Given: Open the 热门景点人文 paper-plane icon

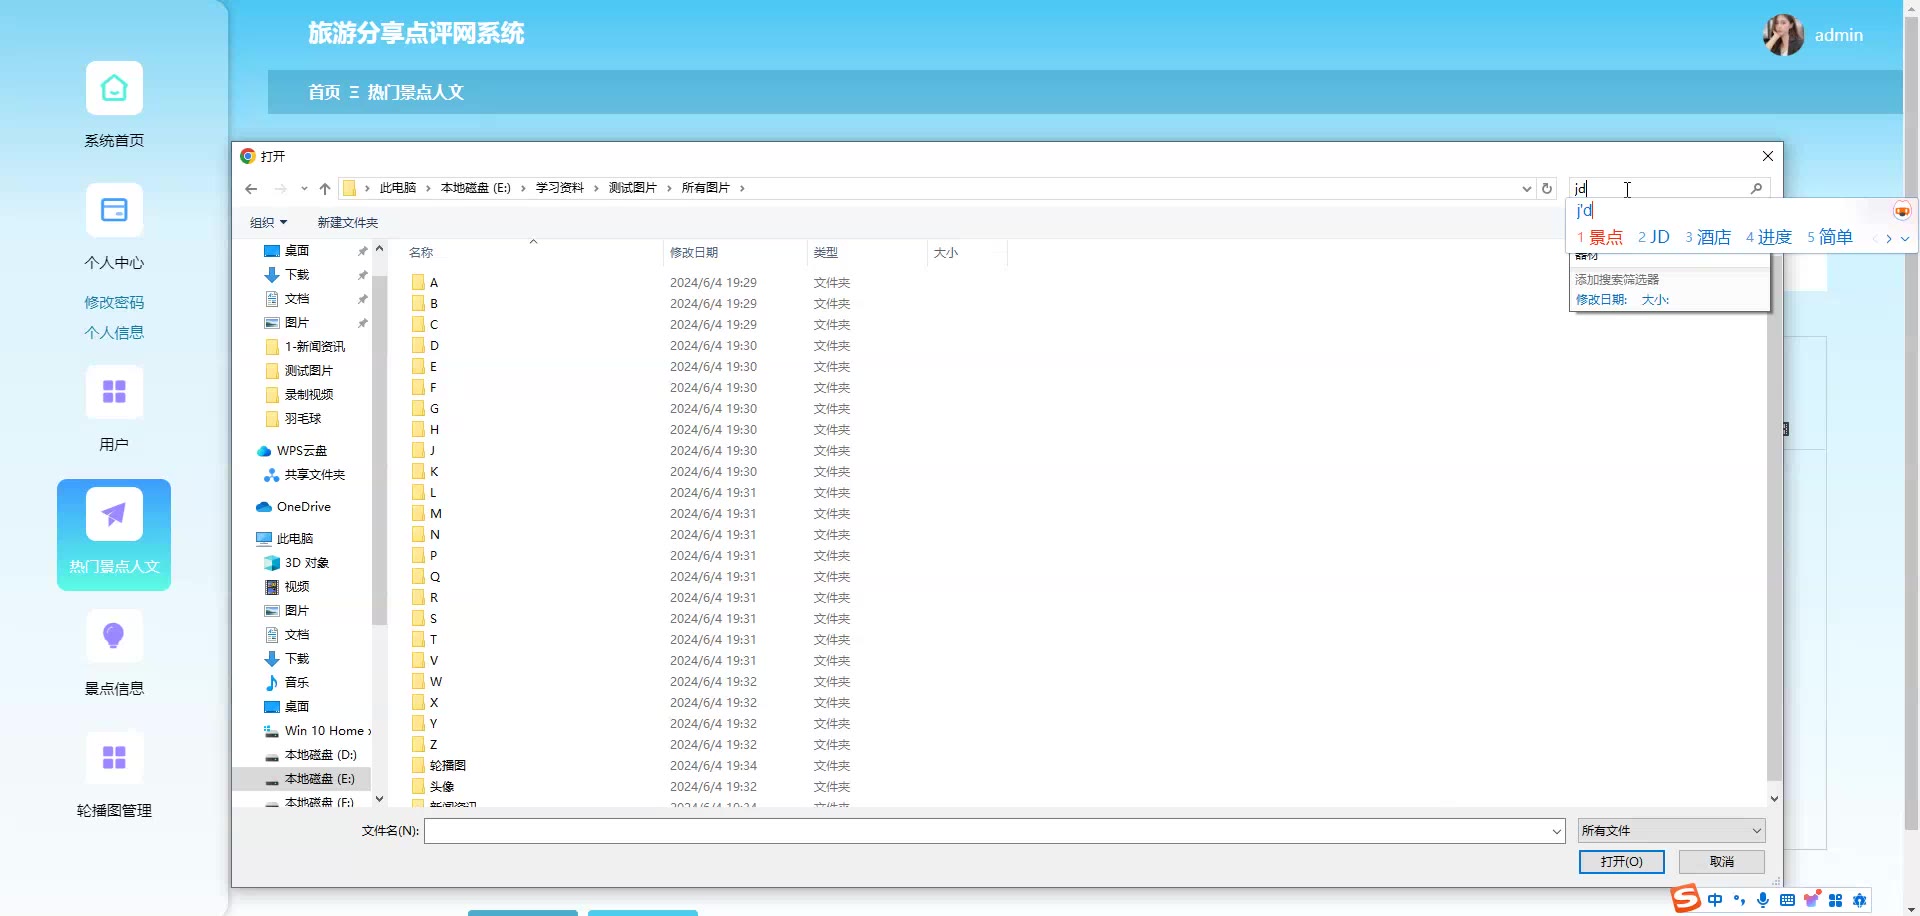Looking at the screenshot, I should click(114, 515).
